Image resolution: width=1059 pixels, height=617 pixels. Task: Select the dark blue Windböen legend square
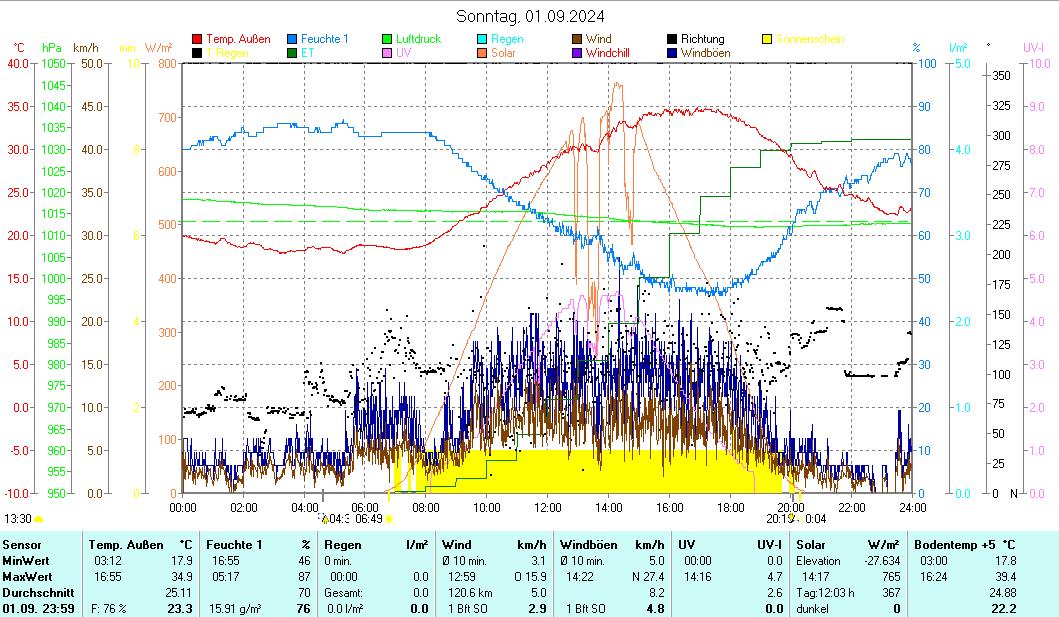672,53
